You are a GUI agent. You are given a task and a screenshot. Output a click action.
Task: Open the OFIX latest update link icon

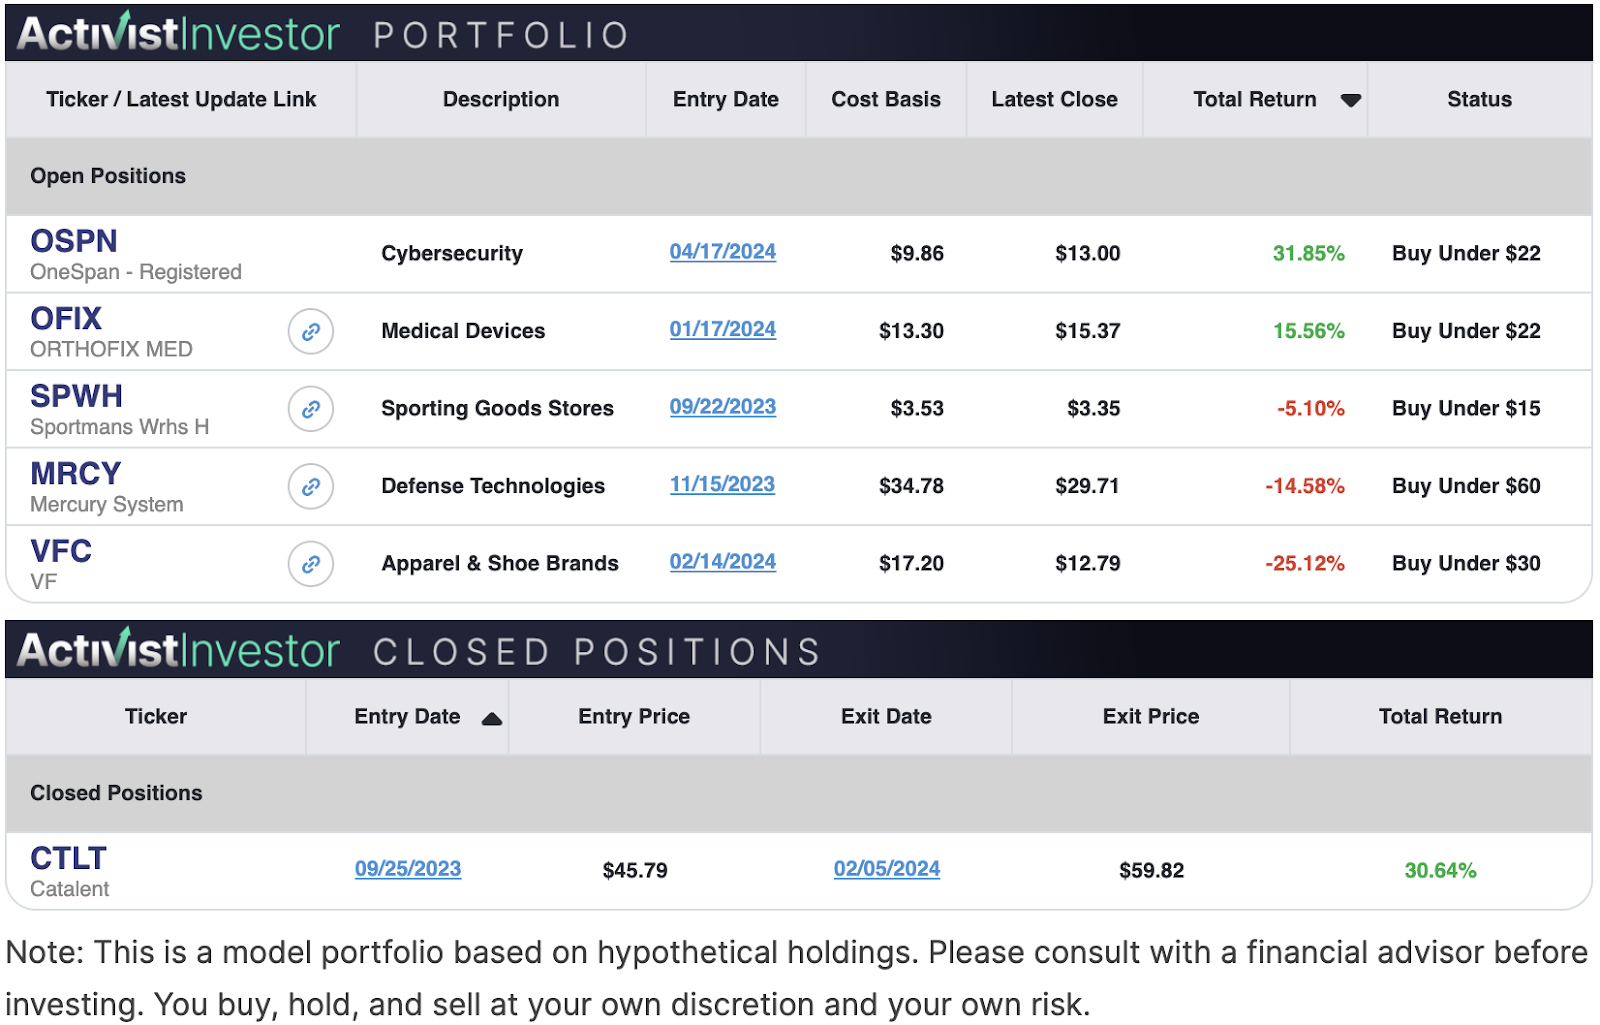click(311, 332)
